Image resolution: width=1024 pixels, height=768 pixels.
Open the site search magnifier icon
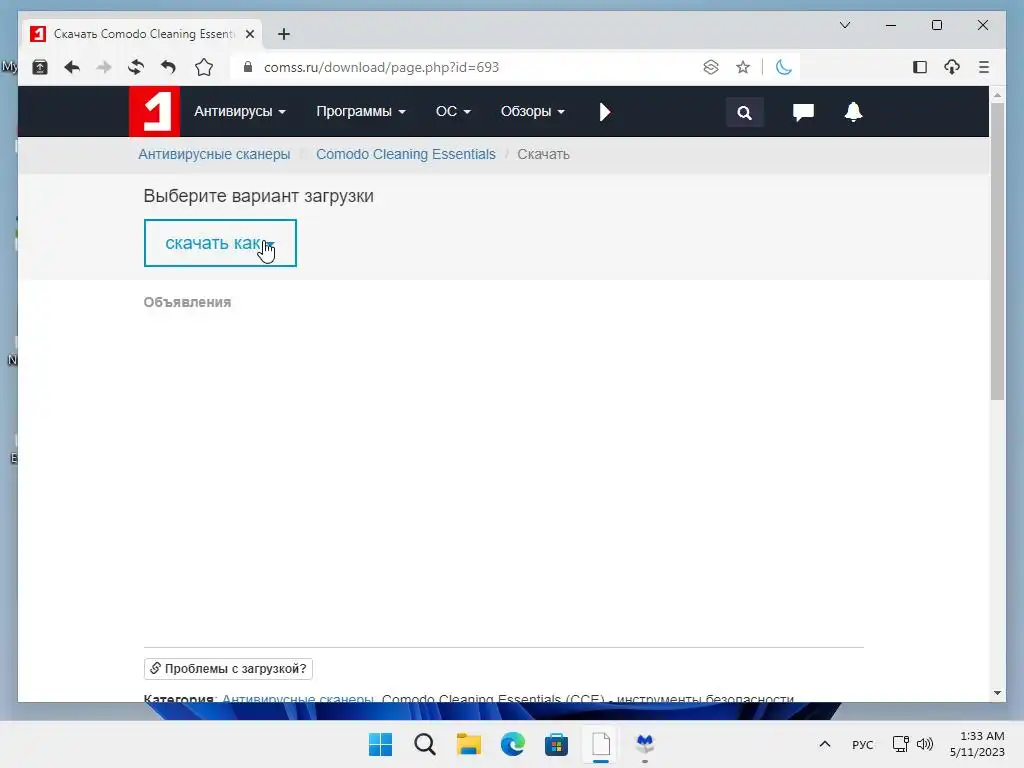click(744, 112)
